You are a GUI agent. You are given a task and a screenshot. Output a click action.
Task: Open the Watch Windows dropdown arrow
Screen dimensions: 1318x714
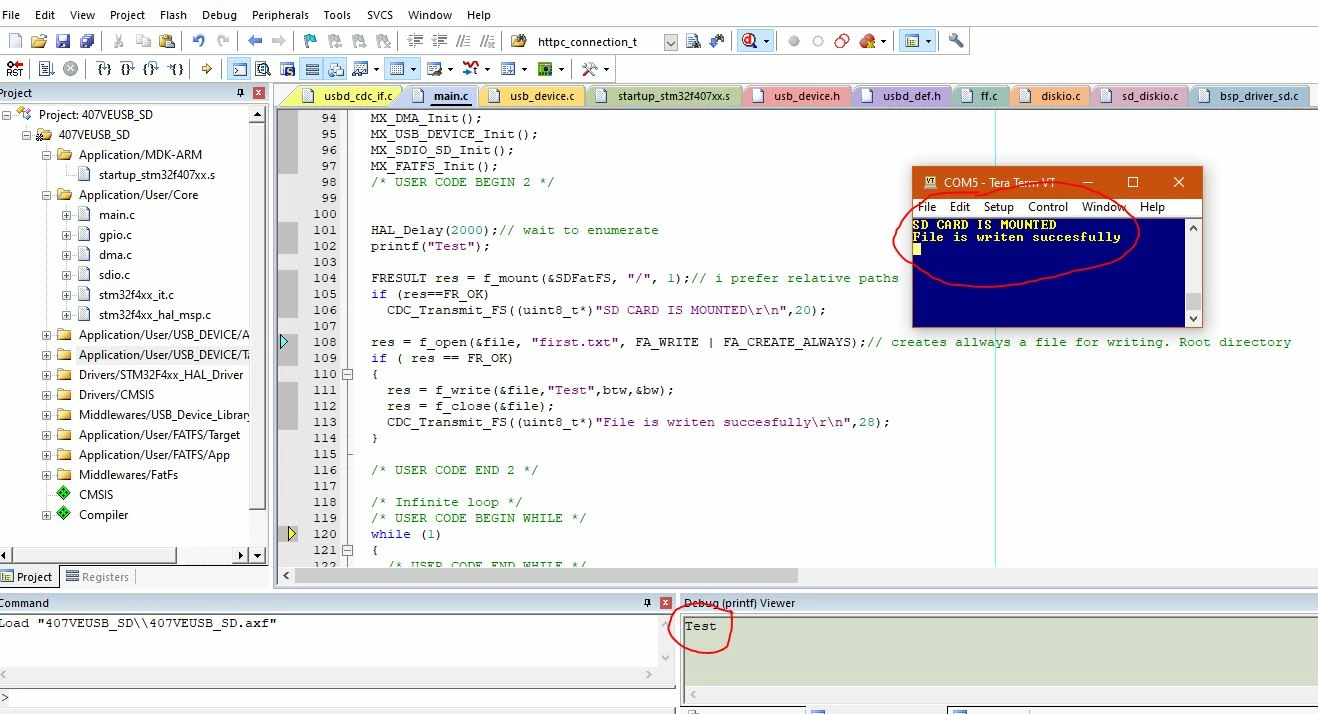(376, 69)
